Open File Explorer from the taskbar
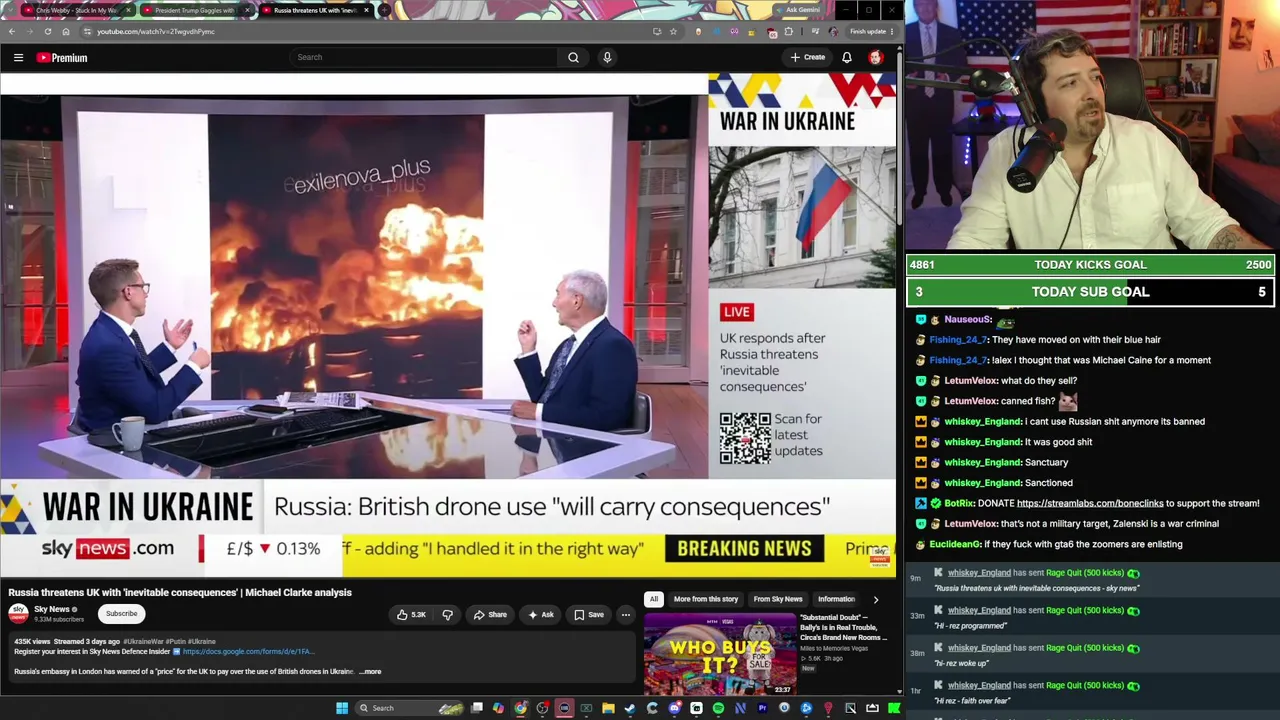This screenshot has width=1280, height=720. point(608,708)
